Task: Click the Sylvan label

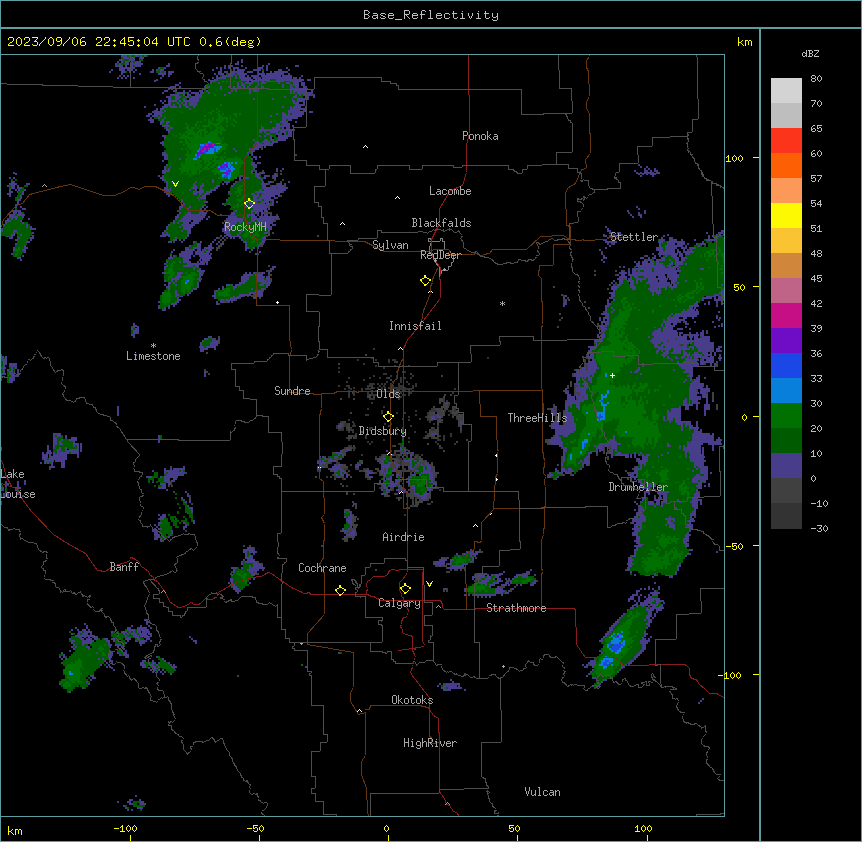Action: (390, 245)
